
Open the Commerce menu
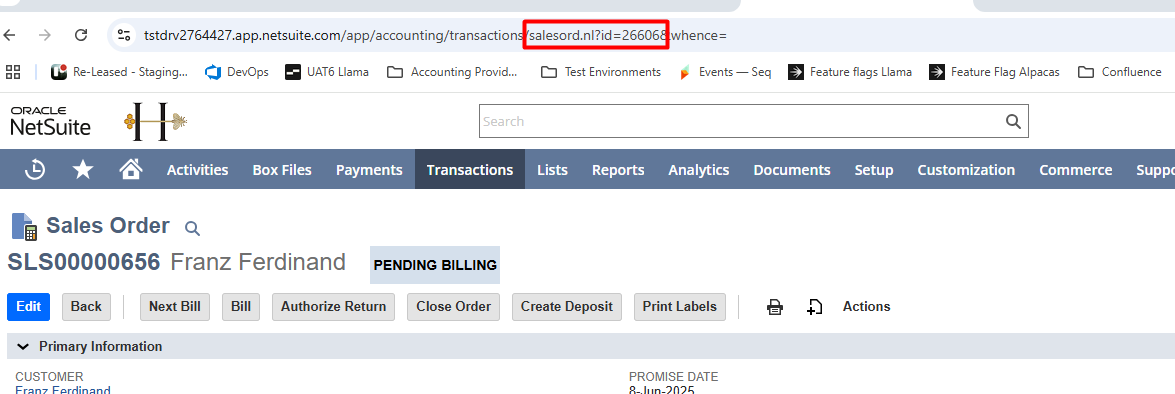coord(1075,170)
